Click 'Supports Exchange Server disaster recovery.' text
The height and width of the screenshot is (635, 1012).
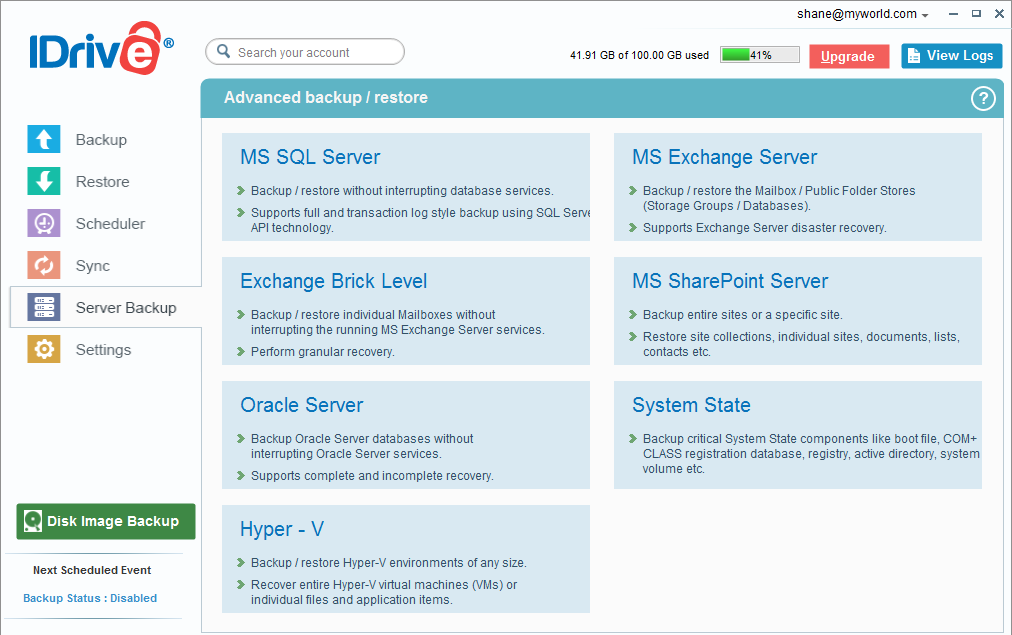(764, 228)
